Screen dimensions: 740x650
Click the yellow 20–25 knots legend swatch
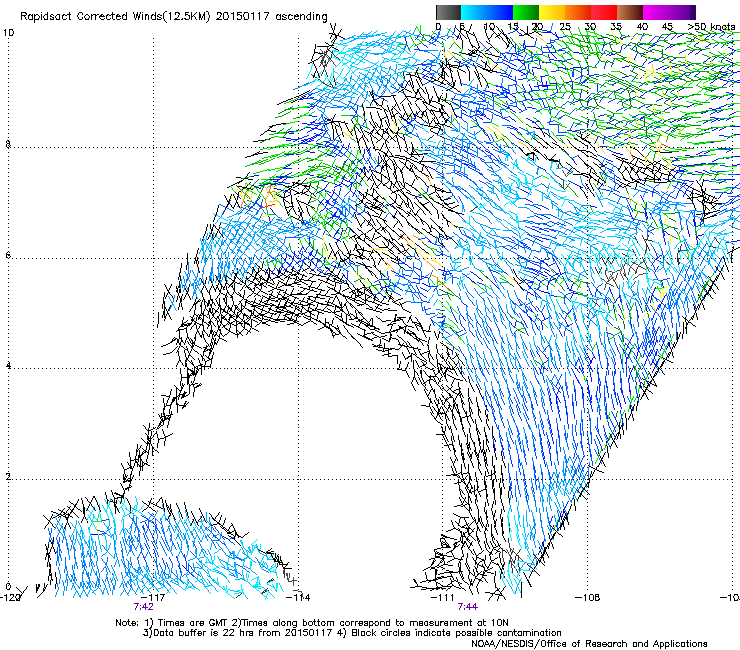(552, 12)
